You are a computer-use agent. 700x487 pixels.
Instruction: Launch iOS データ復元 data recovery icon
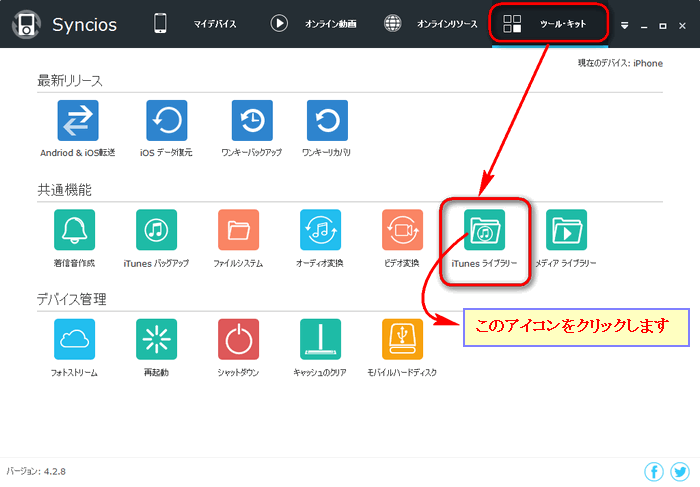(167, 120)
